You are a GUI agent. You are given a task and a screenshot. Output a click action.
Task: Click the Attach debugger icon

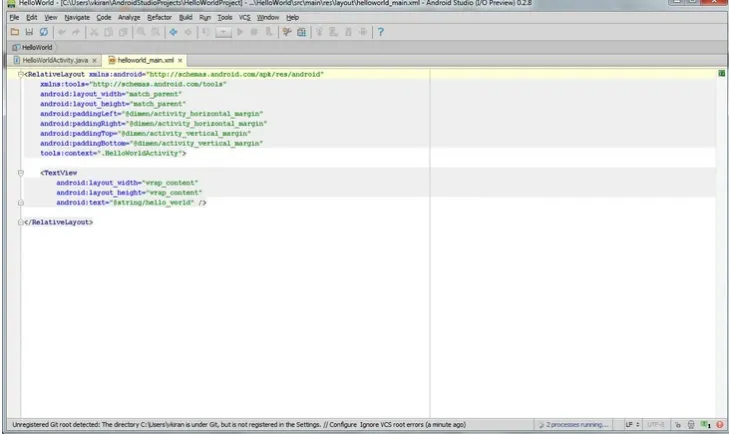click(269, 32)
